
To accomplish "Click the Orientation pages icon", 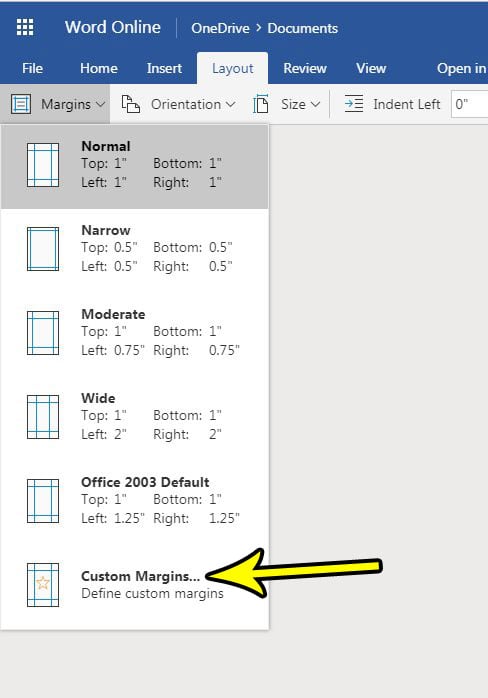I will click(131, 104).
